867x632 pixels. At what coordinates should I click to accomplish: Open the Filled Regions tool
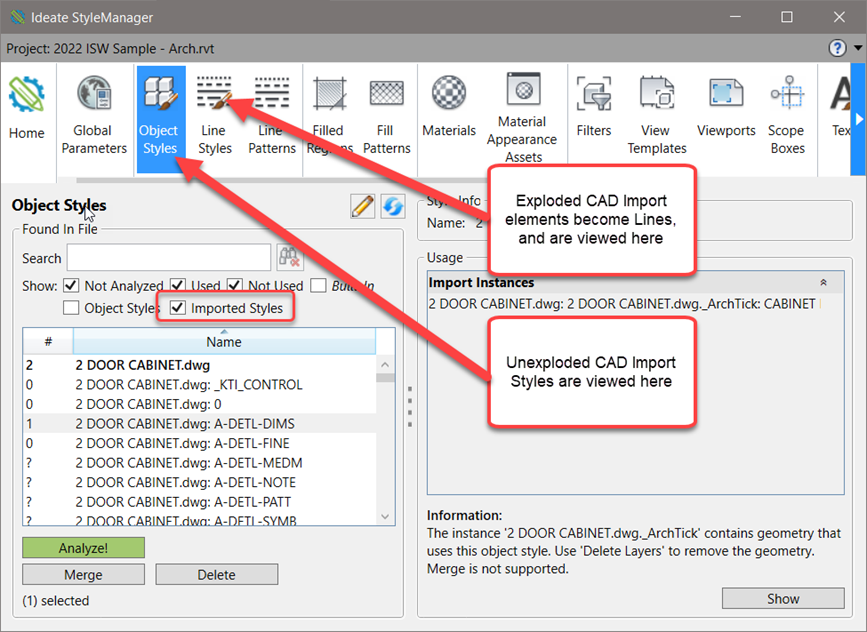pos(330,116)
